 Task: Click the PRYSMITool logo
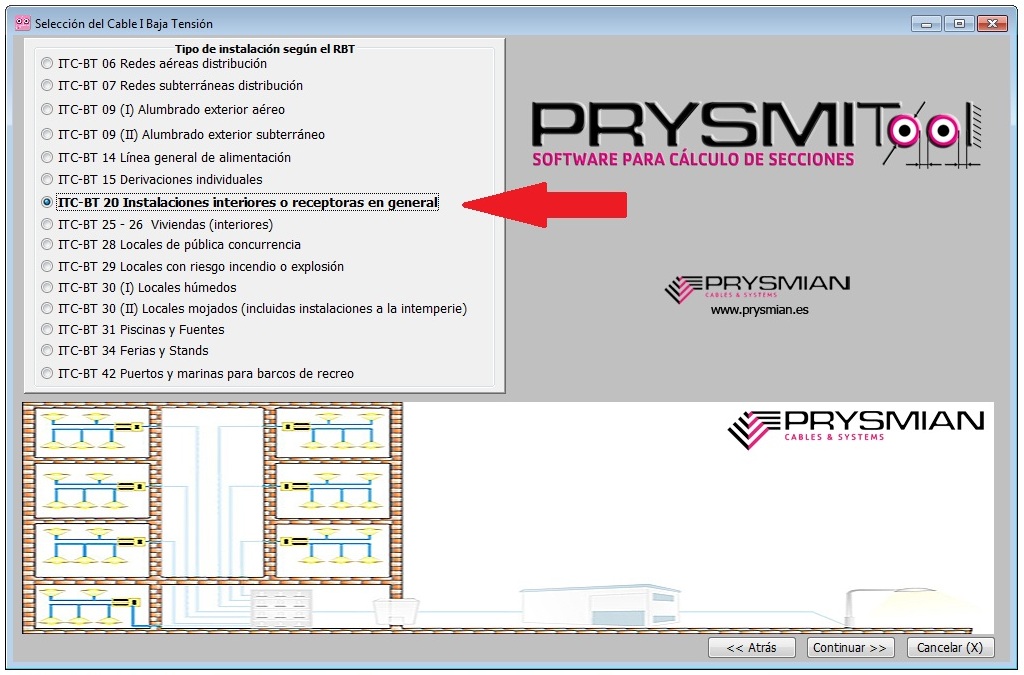756,134
